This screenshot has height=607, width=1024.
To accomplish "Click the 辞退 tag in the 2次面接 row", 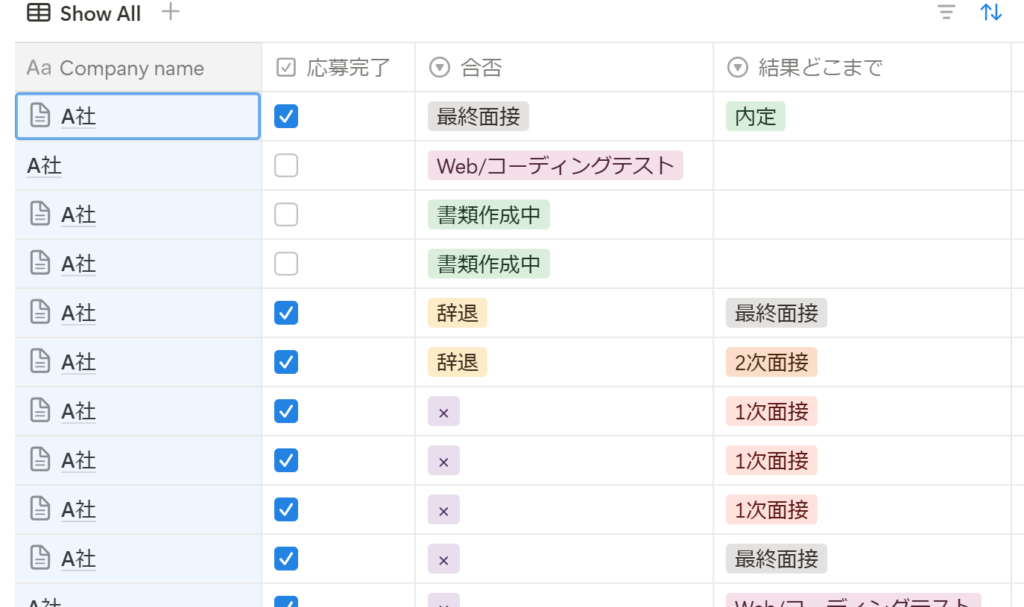I will pyautogui.click(x=457, y=362).
